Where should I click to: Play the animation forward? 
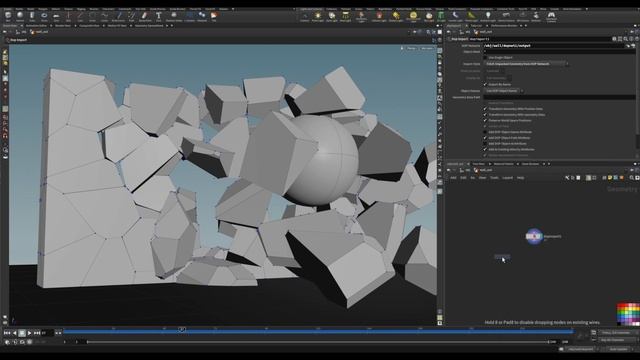(x=29, y=333)
